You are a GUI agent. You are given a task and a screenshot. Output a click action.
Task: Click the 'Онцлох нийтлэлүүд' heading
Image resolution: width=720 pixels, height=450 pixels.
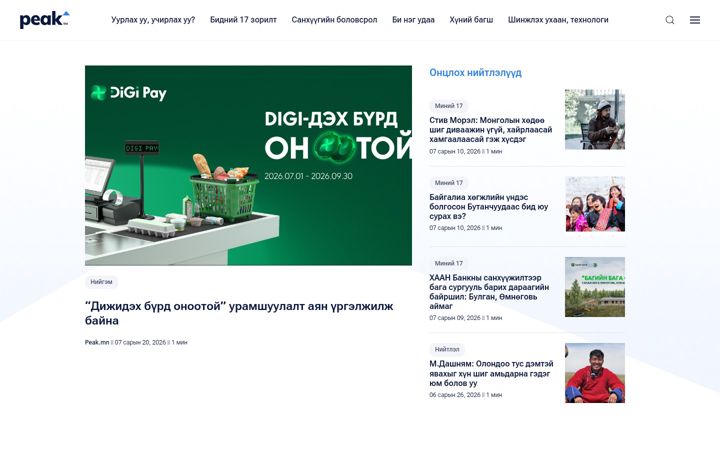pos(475,73)
